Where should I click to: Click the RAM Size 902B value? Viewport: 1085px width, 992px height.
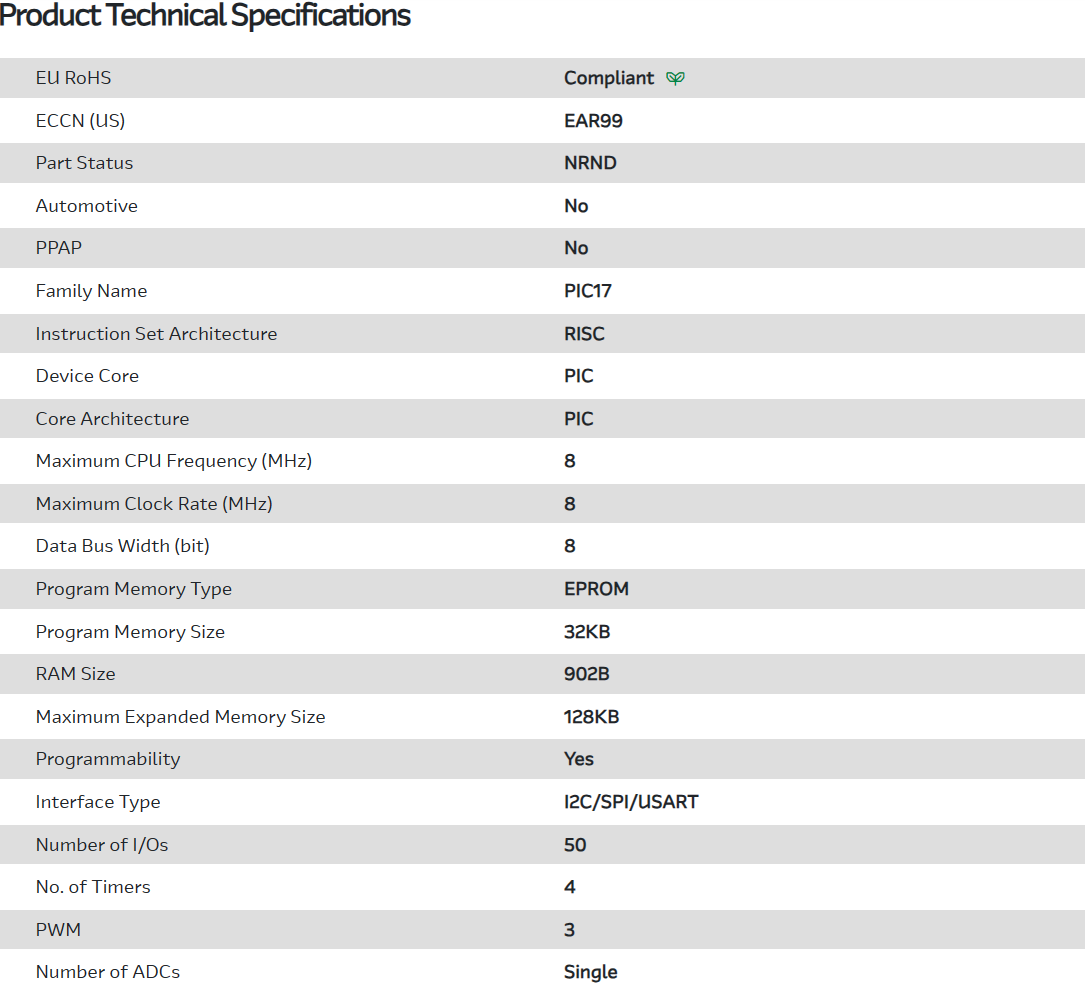586,674
